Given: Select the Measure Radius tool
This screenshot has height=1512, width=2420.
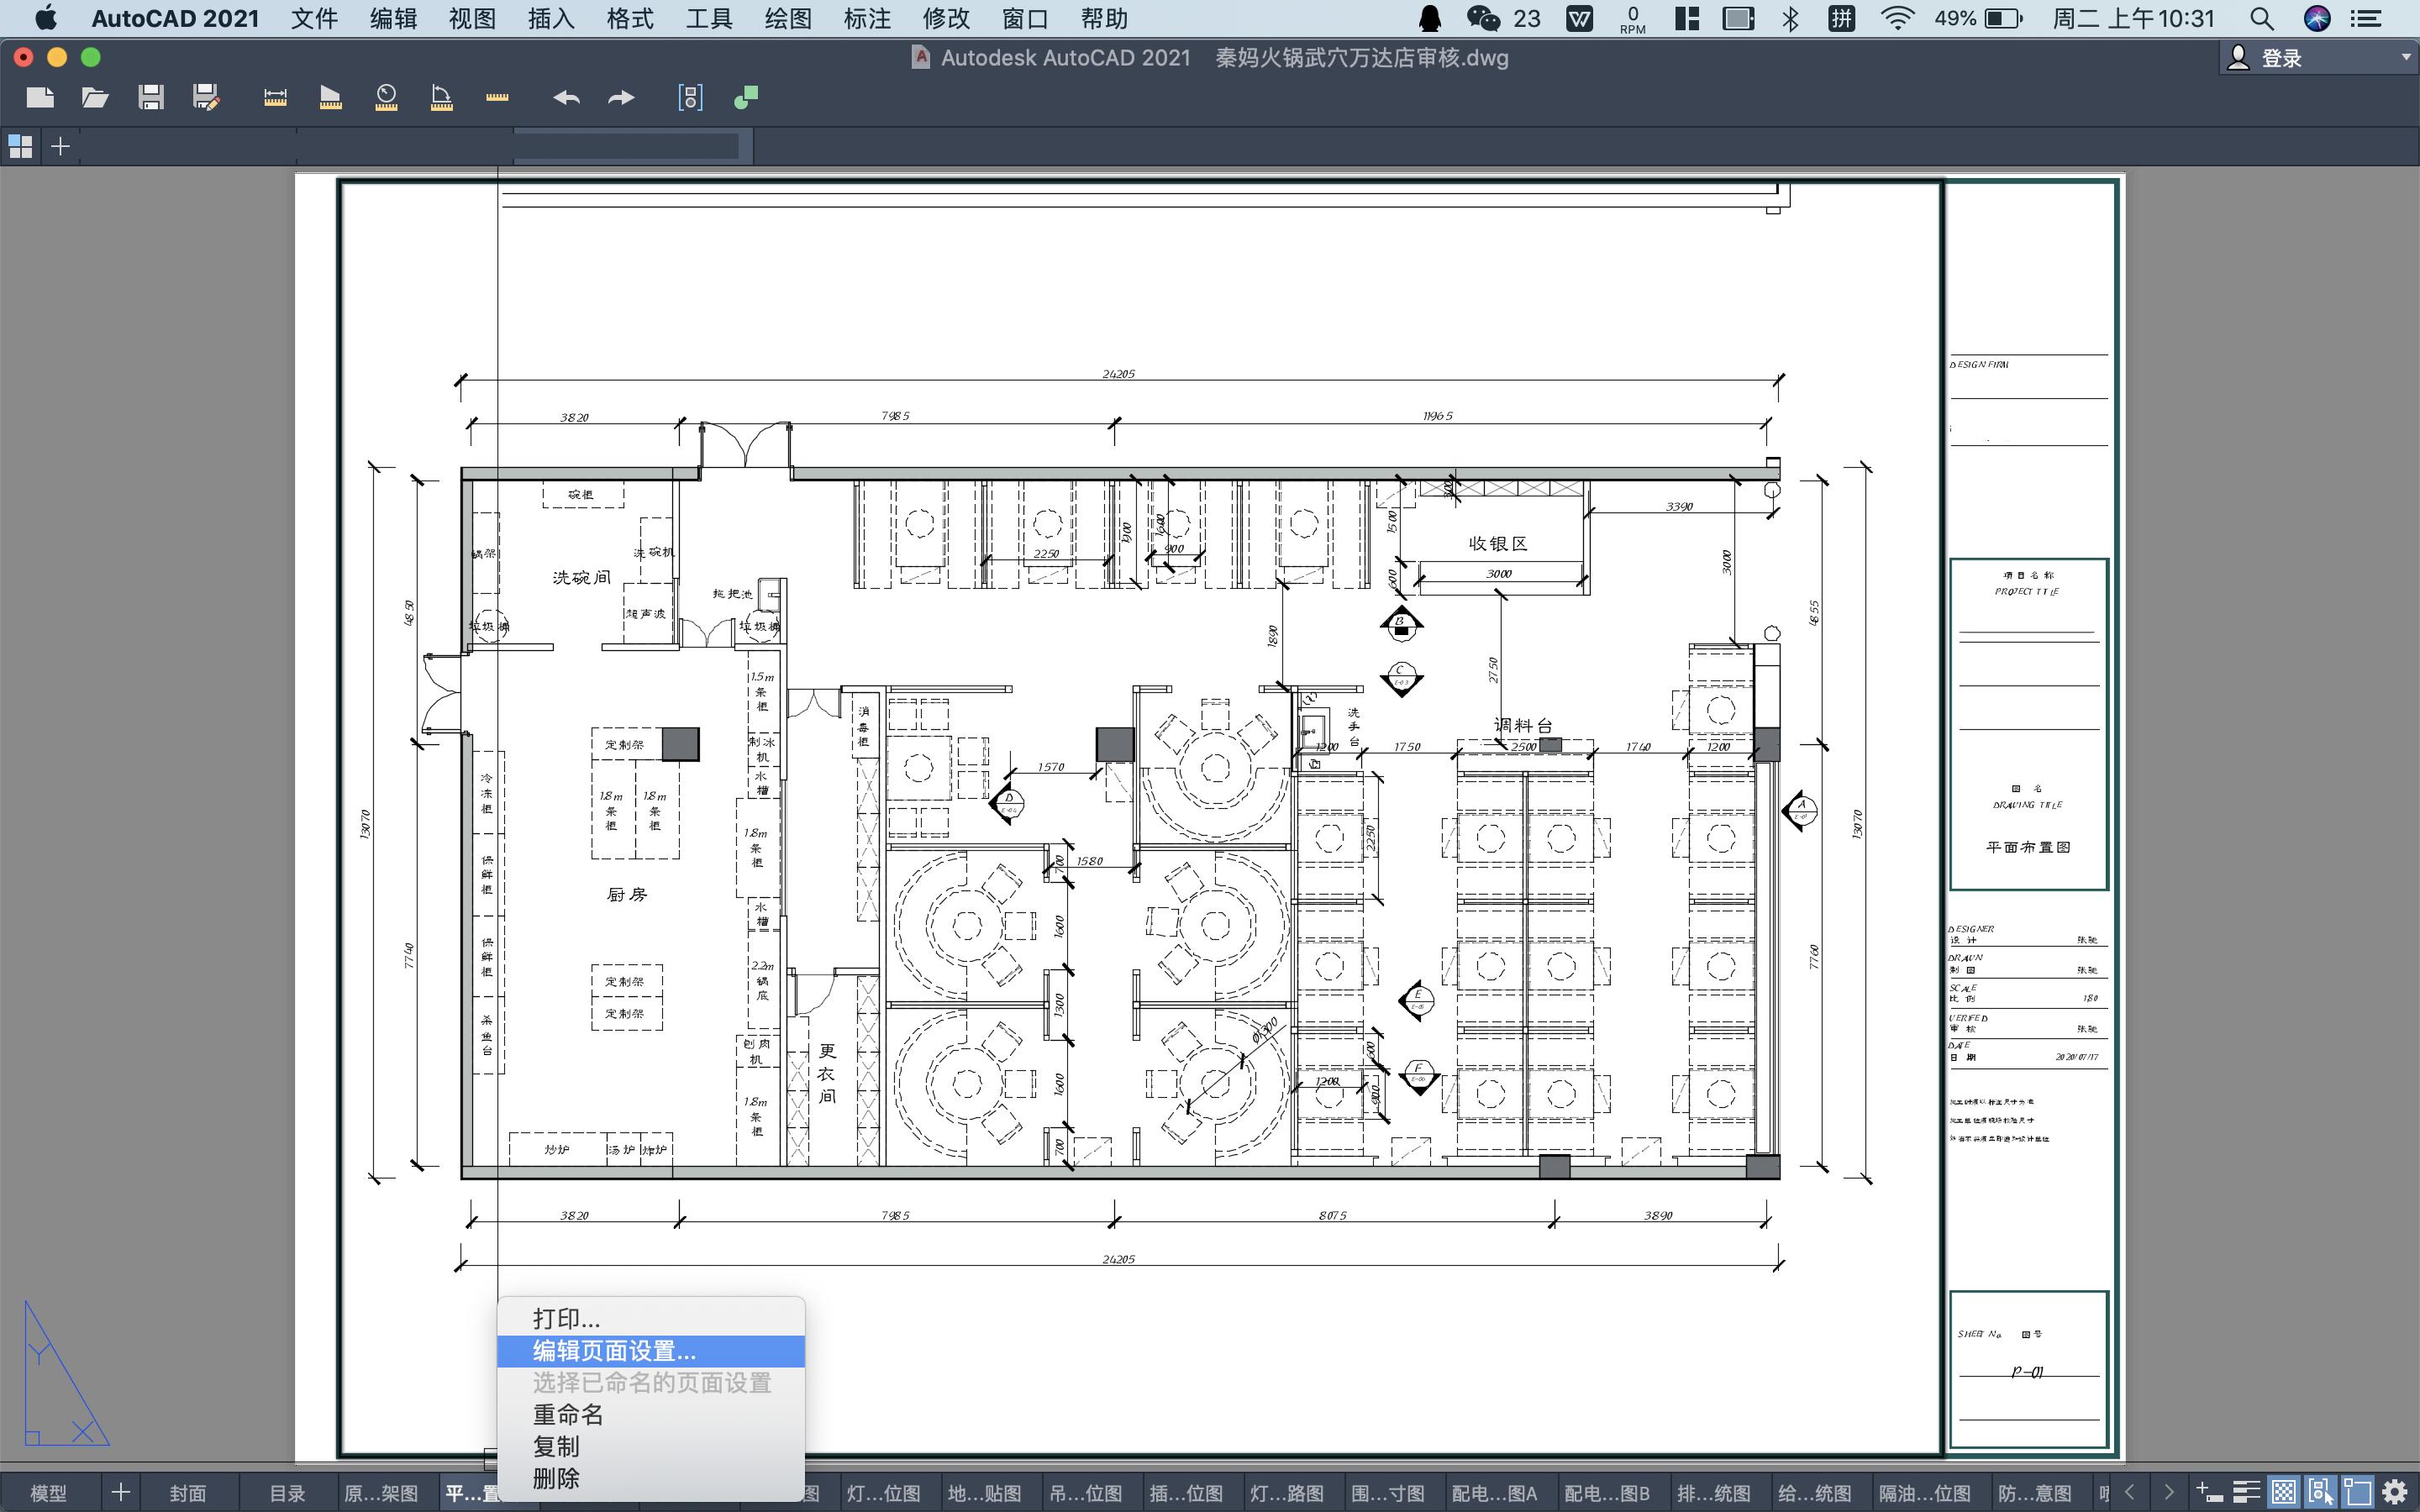Looking at the screenshot, I should pos(386,97).
